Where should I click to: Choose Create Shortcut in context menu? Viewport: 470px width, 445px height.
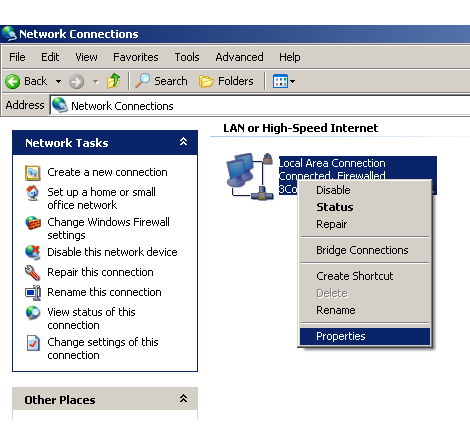(365, 276)
